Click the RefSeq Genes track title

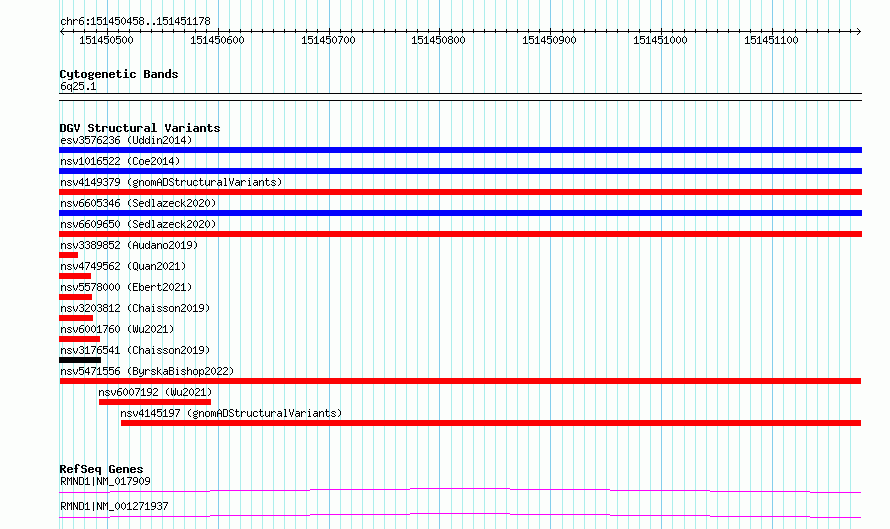[101, 469]
